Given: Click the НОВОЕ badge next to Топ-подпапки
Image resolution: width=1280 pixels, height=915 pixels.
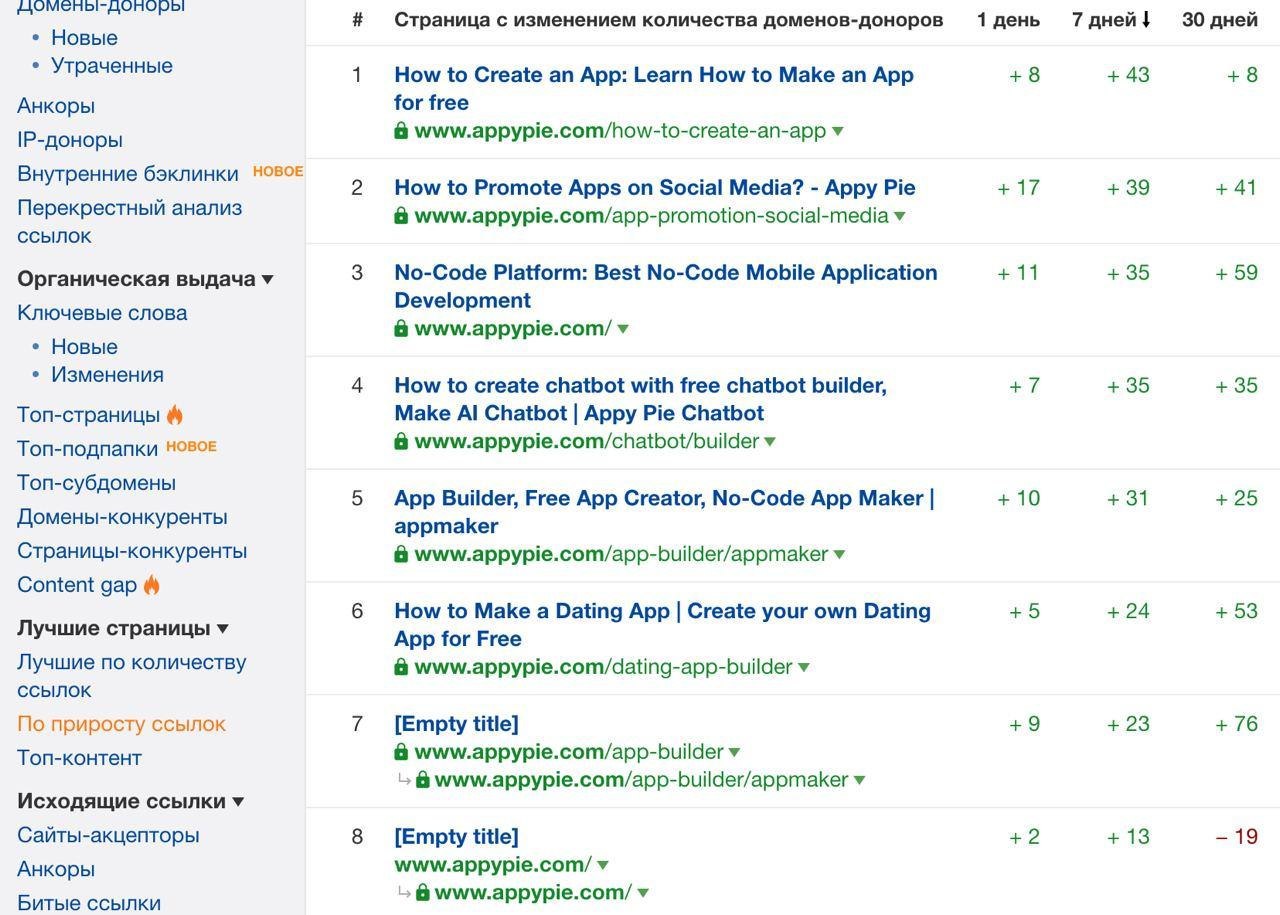Looking at the screenshot, I should [191, 446].
